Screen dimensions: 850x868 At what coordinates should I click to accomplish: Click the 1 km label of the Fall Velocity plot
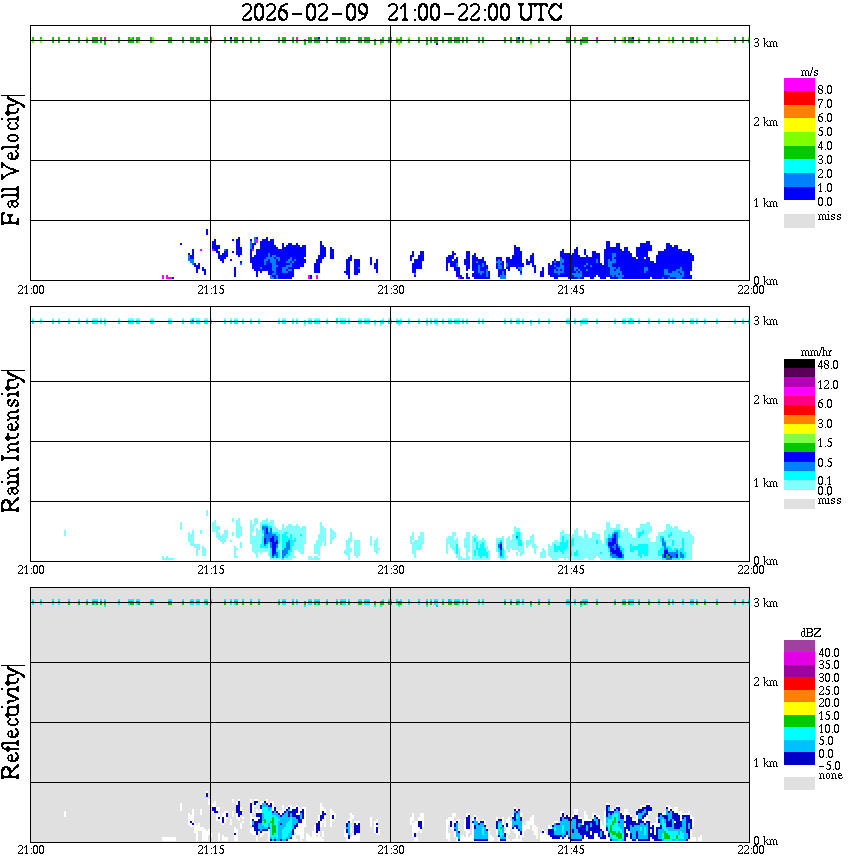pyautogui.click(x=766, y=203)
